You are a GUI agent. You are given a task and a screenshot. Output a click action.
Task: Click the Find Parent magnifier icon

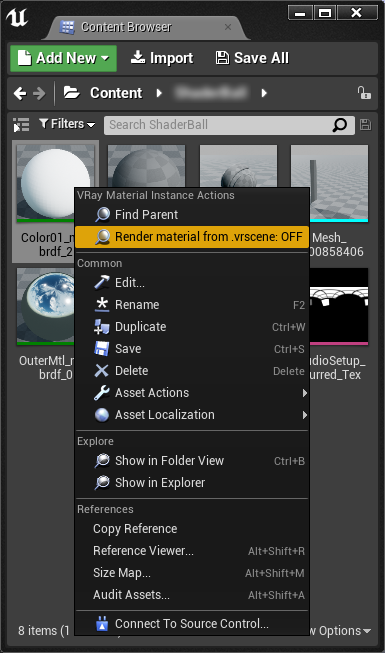(102, 215)
